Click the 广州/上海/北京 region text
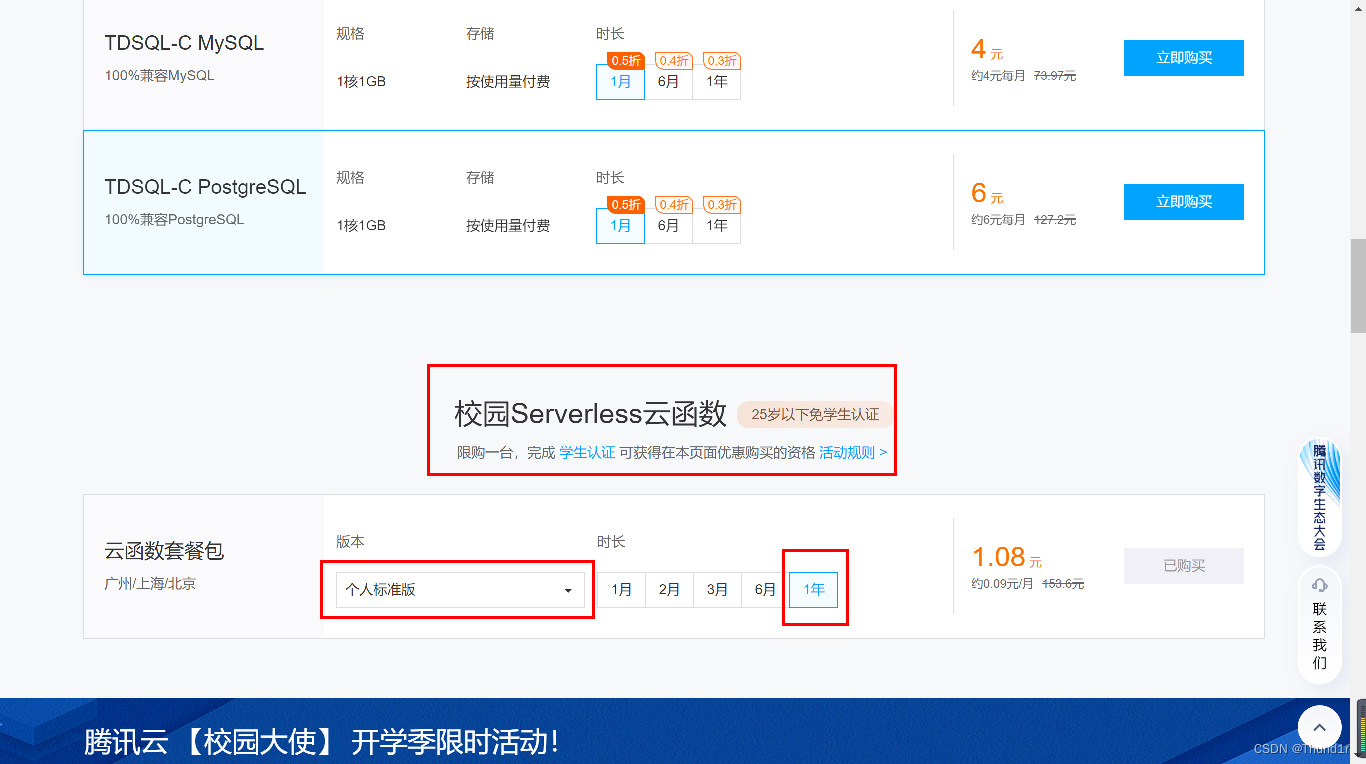 point(150,584)
